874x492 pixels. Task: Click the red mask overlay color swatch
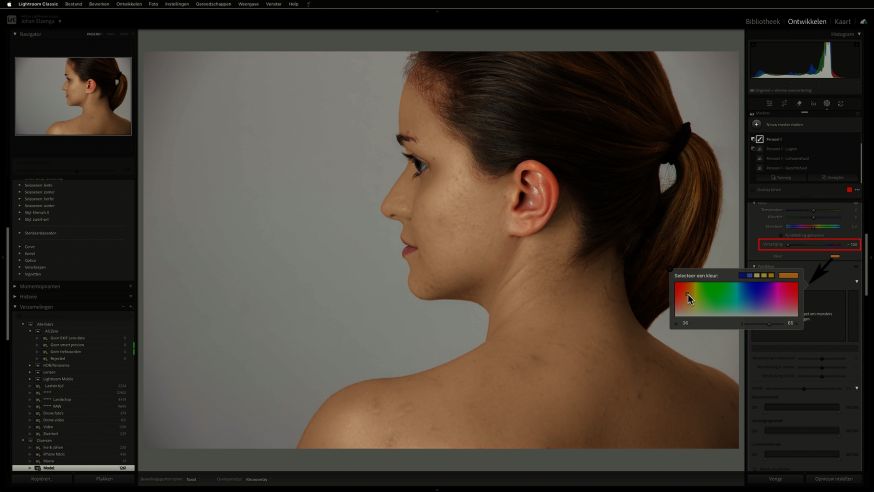[x=850, y=189]
